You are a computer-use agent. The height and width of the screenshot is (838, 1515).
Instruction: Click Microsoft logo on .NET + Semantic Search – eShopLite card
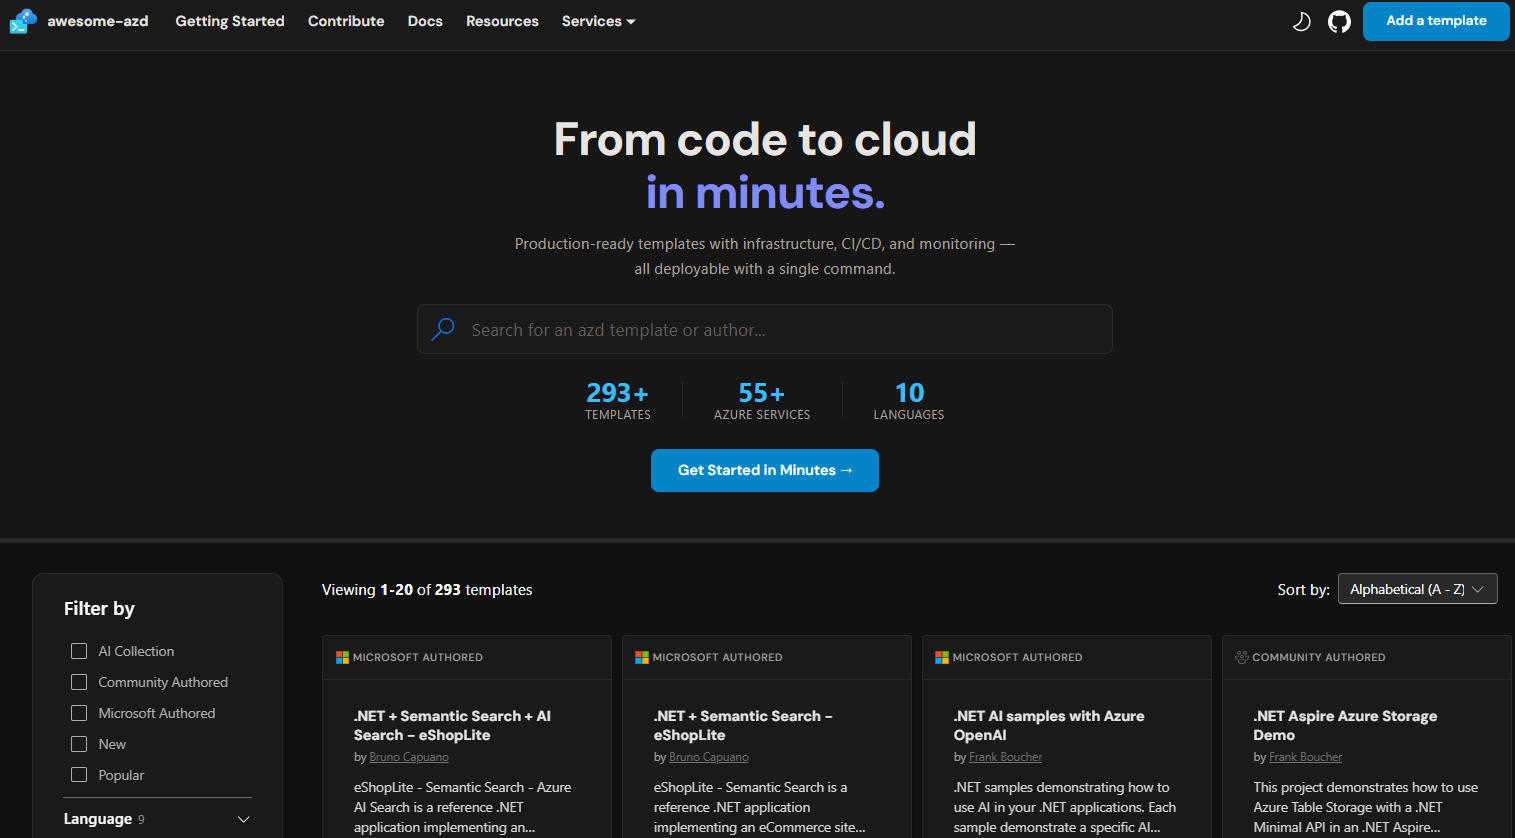pos(642,657)
